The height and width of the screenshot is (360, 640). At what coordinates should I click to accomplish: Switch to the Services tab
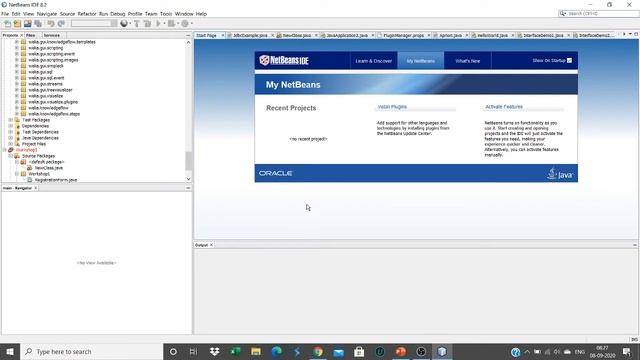(x=52, y=36)
